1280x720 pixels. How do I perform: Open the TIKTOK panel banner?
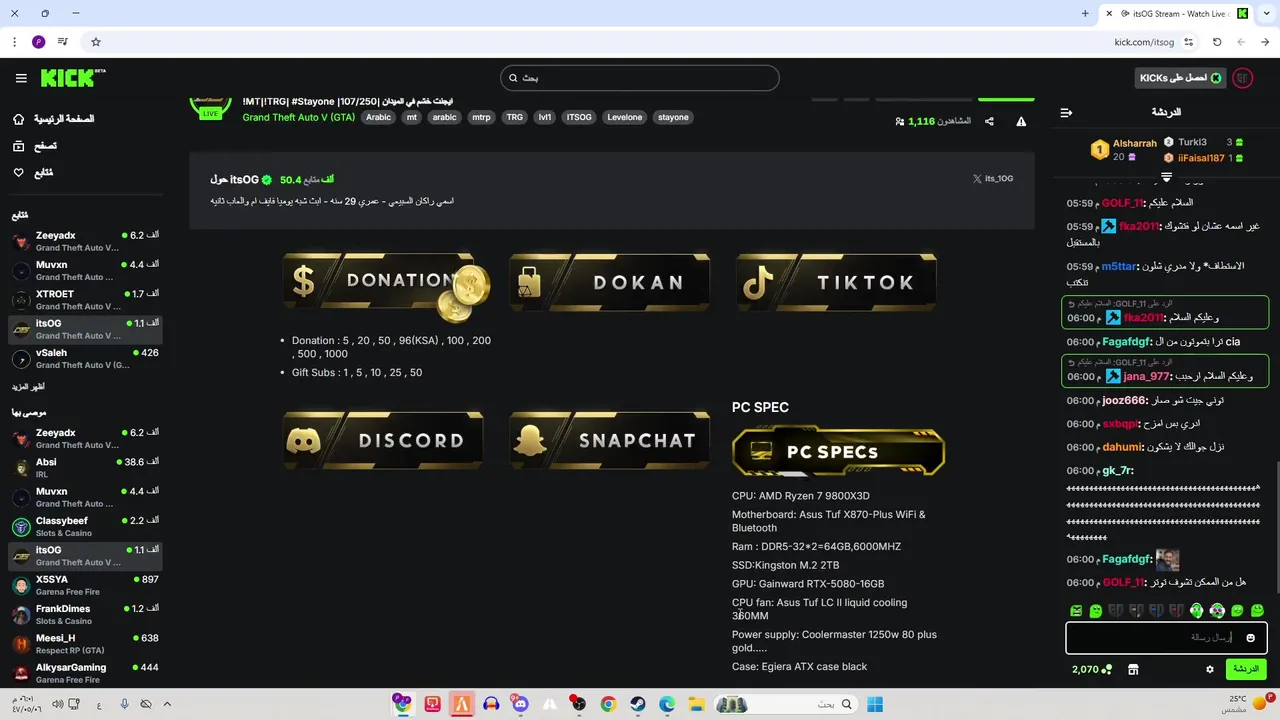[837, 283]
